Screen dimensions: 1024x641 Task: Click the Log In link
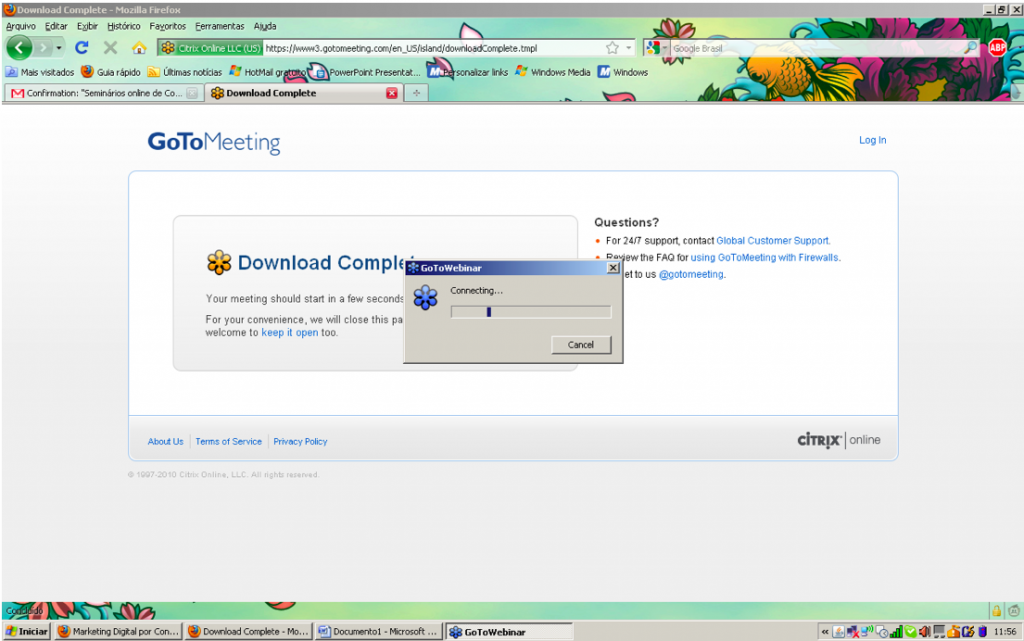pos(872,140)
